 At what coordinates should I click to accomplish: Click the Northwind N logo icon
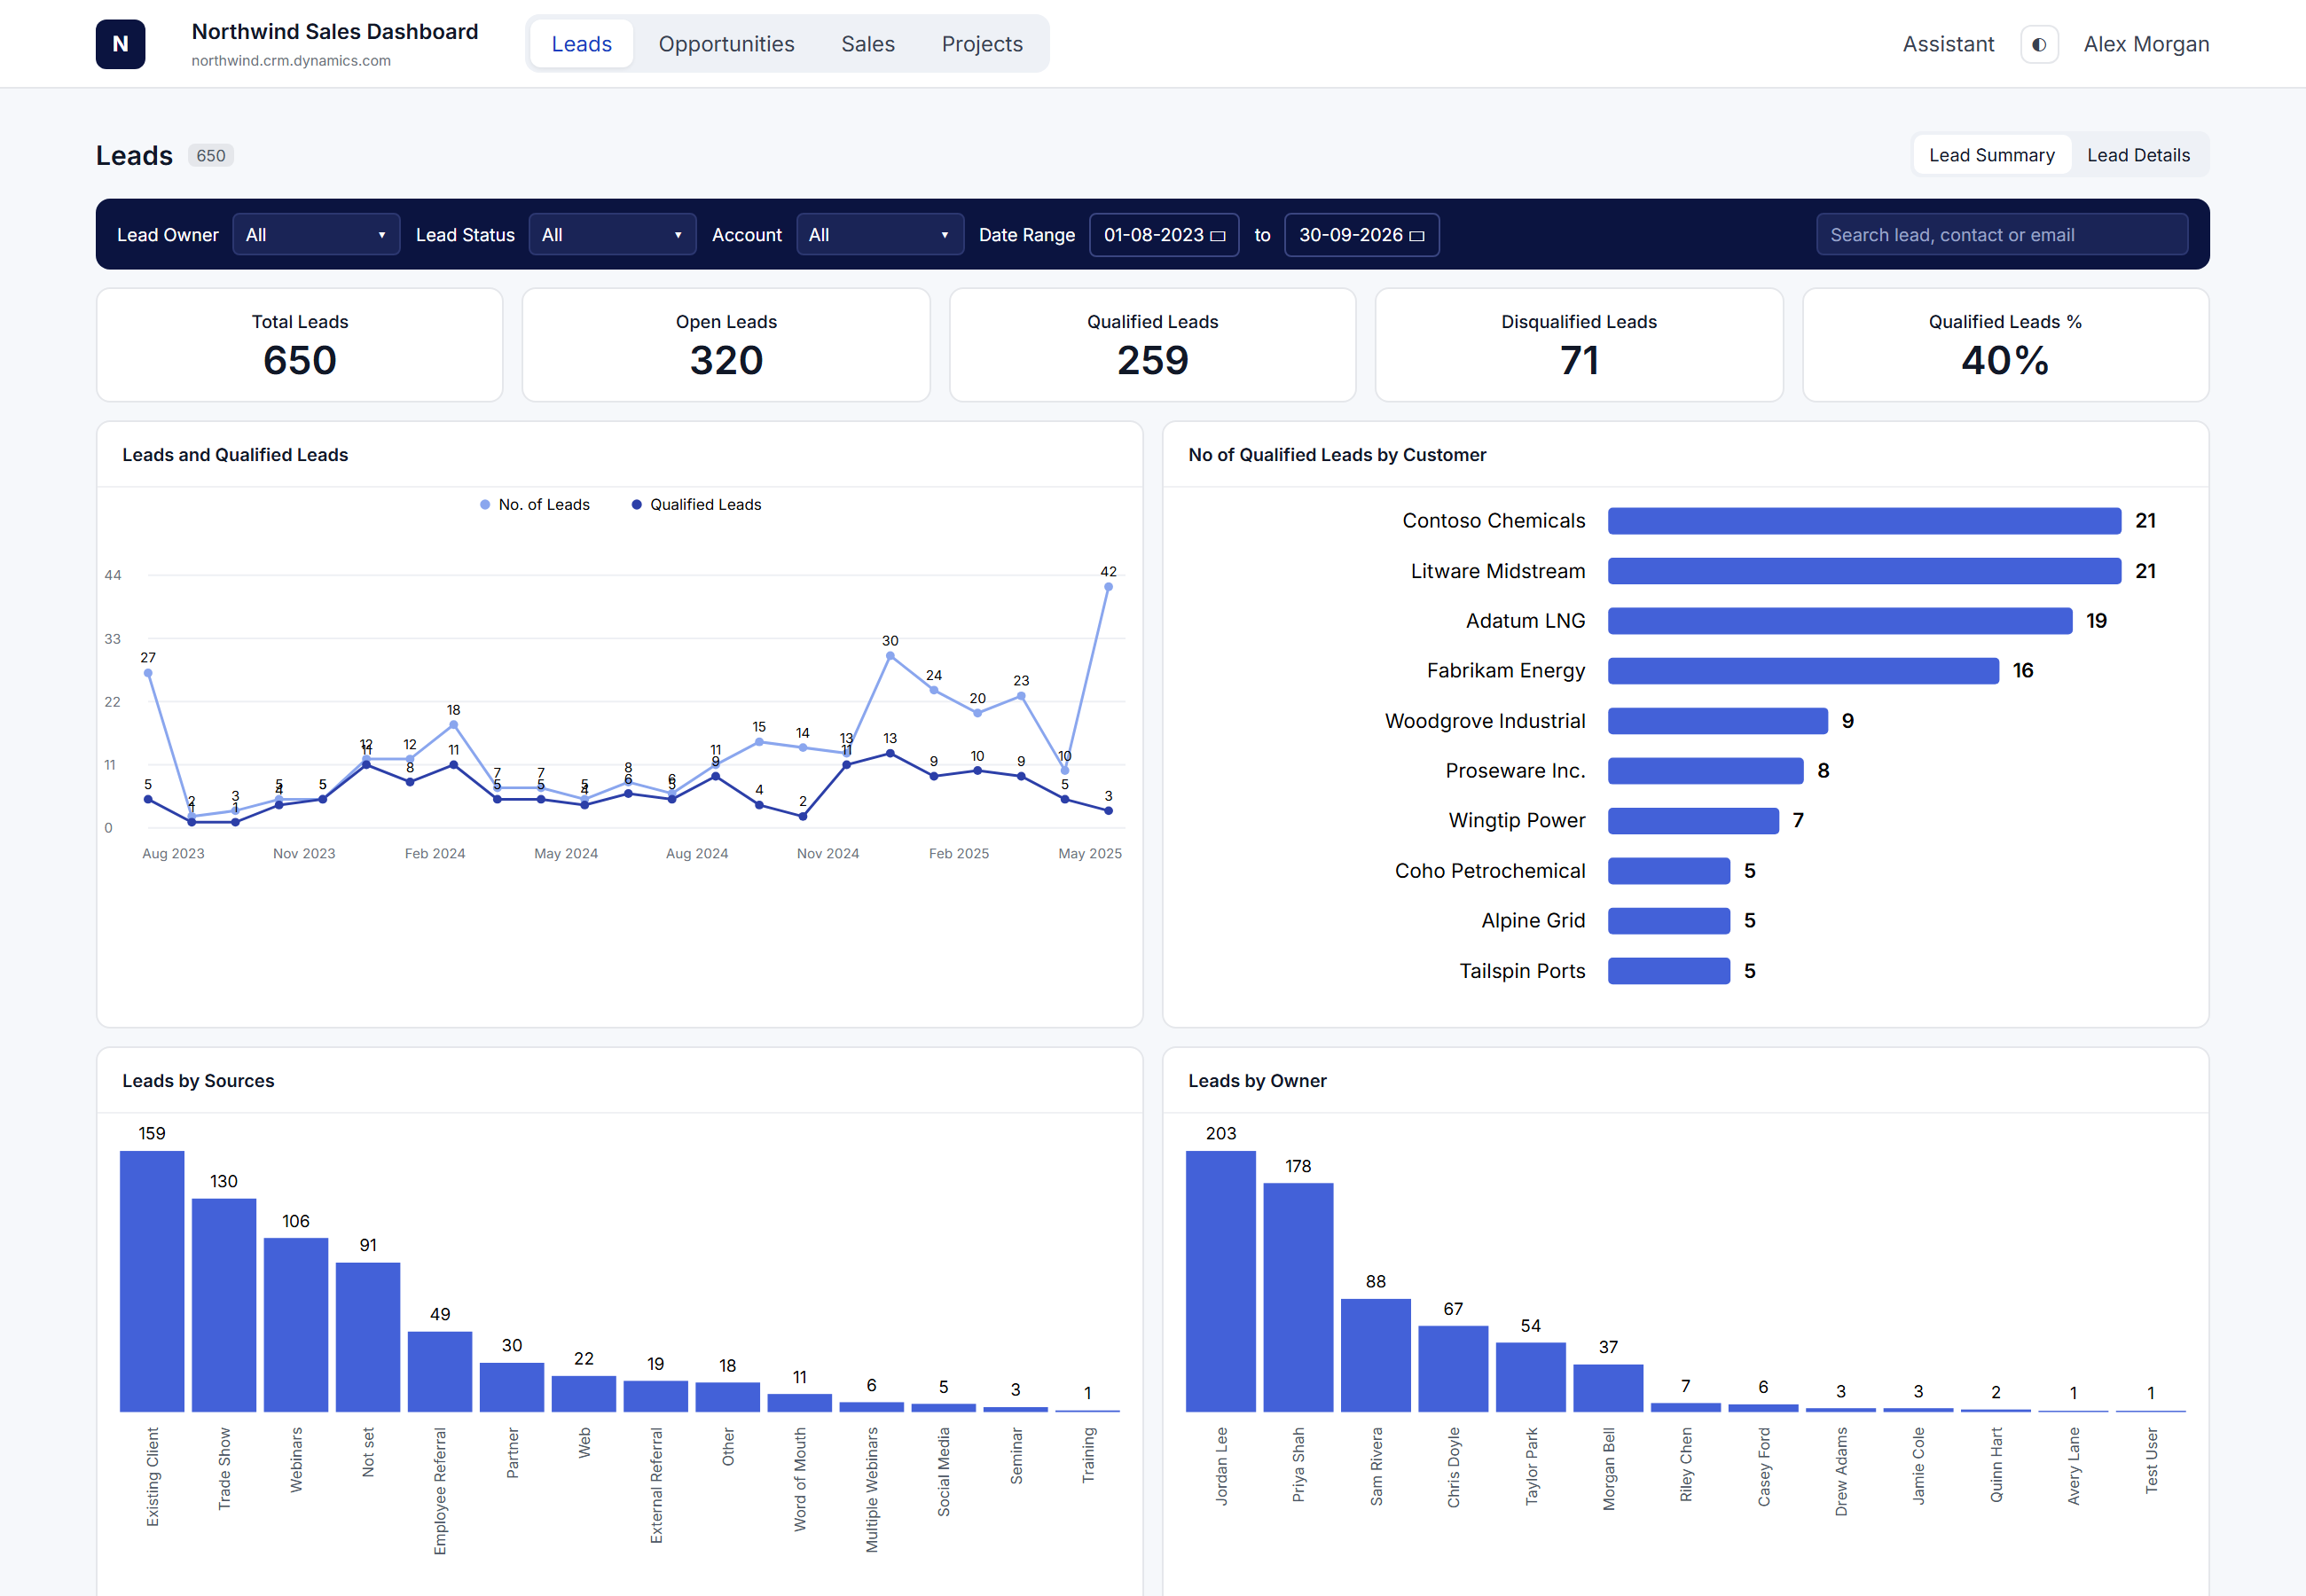[120, 44]
